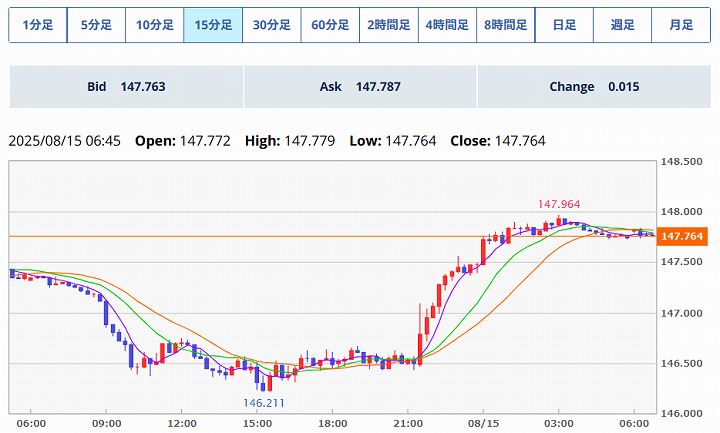The width and height of the screenshot is (720, 433).
Task: Click the 147.000 price axis label
Action: pyautogui.click(x=681, y=313)
